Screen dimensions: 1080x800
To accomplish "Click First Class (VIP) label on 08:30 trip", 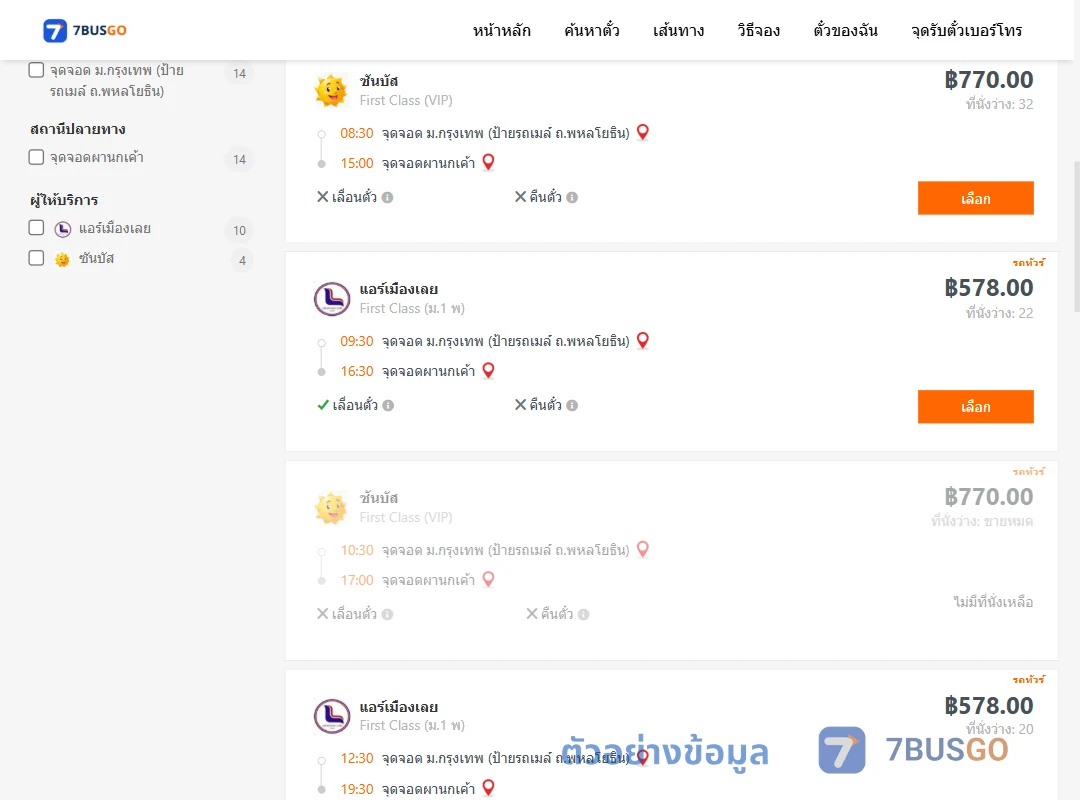I will [406, 101].
